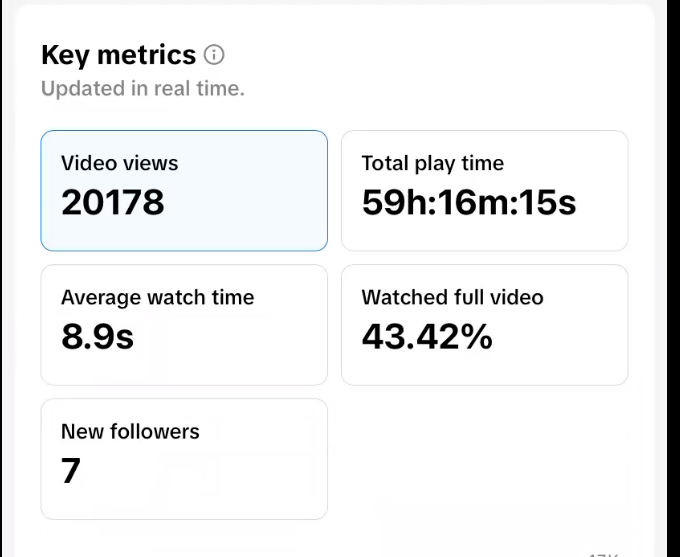Click the new followers count 7

coord(70,471)
